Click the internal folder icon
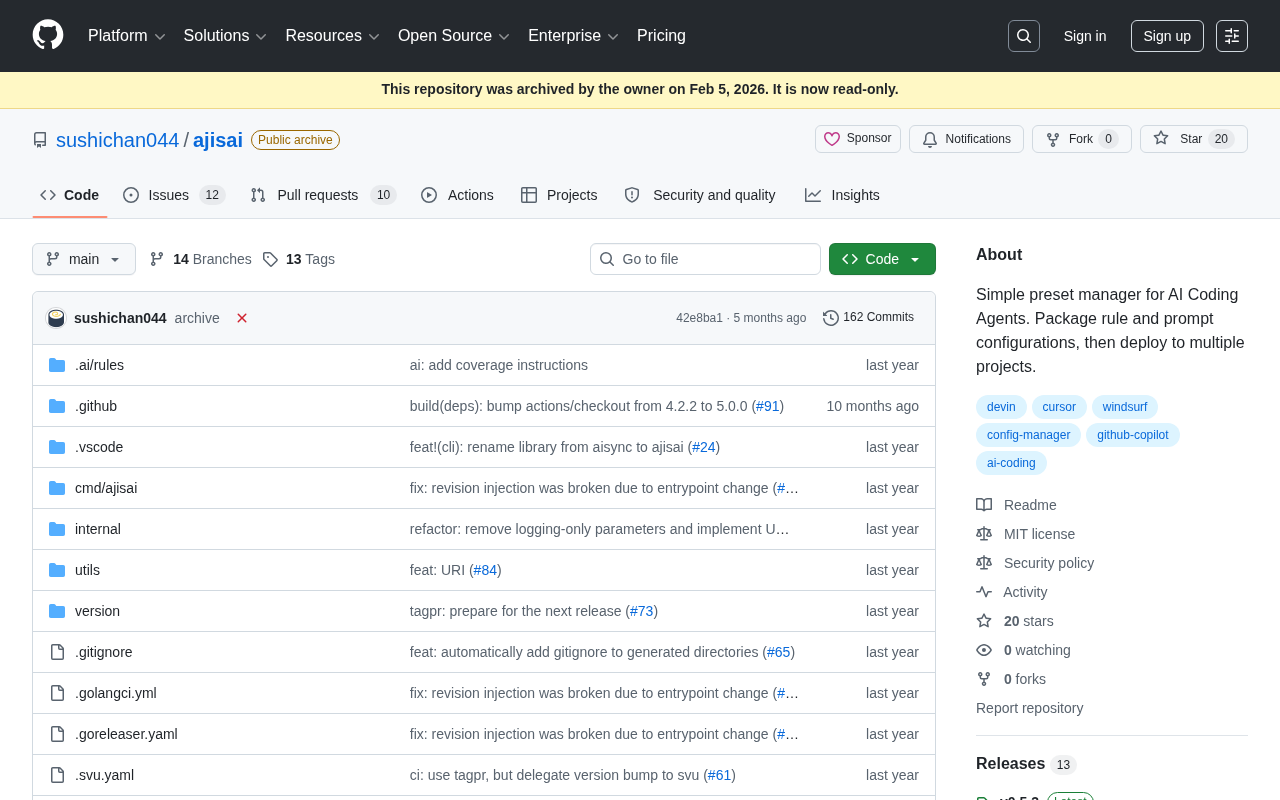This screenshot has width=1280, height=800. (57, 529)
